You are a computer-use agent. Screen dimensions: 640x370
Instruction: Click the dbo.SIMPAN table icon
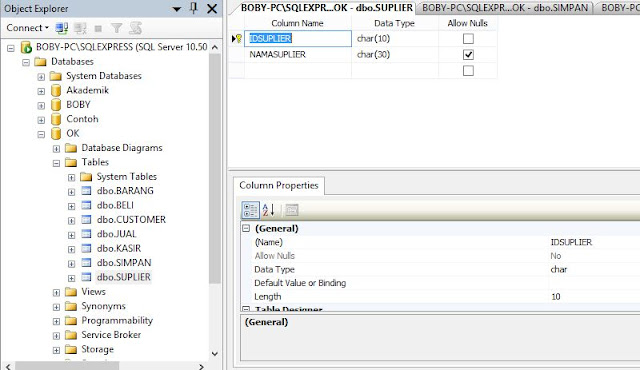[86, 262]
